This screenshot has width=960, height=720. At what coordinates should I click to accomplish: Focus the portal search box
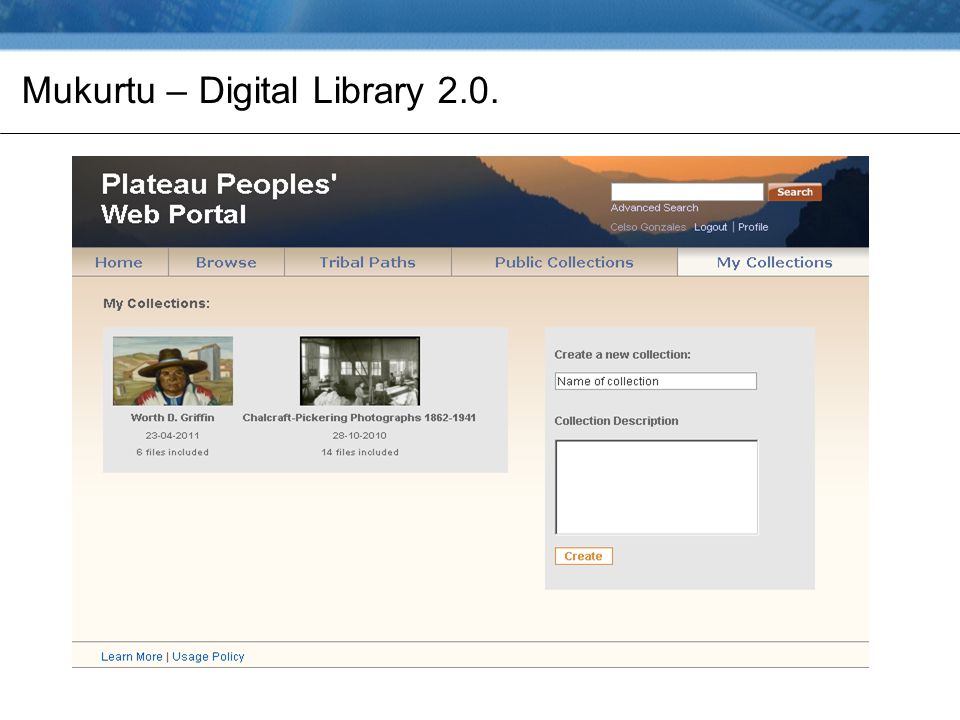coord(687,192)
